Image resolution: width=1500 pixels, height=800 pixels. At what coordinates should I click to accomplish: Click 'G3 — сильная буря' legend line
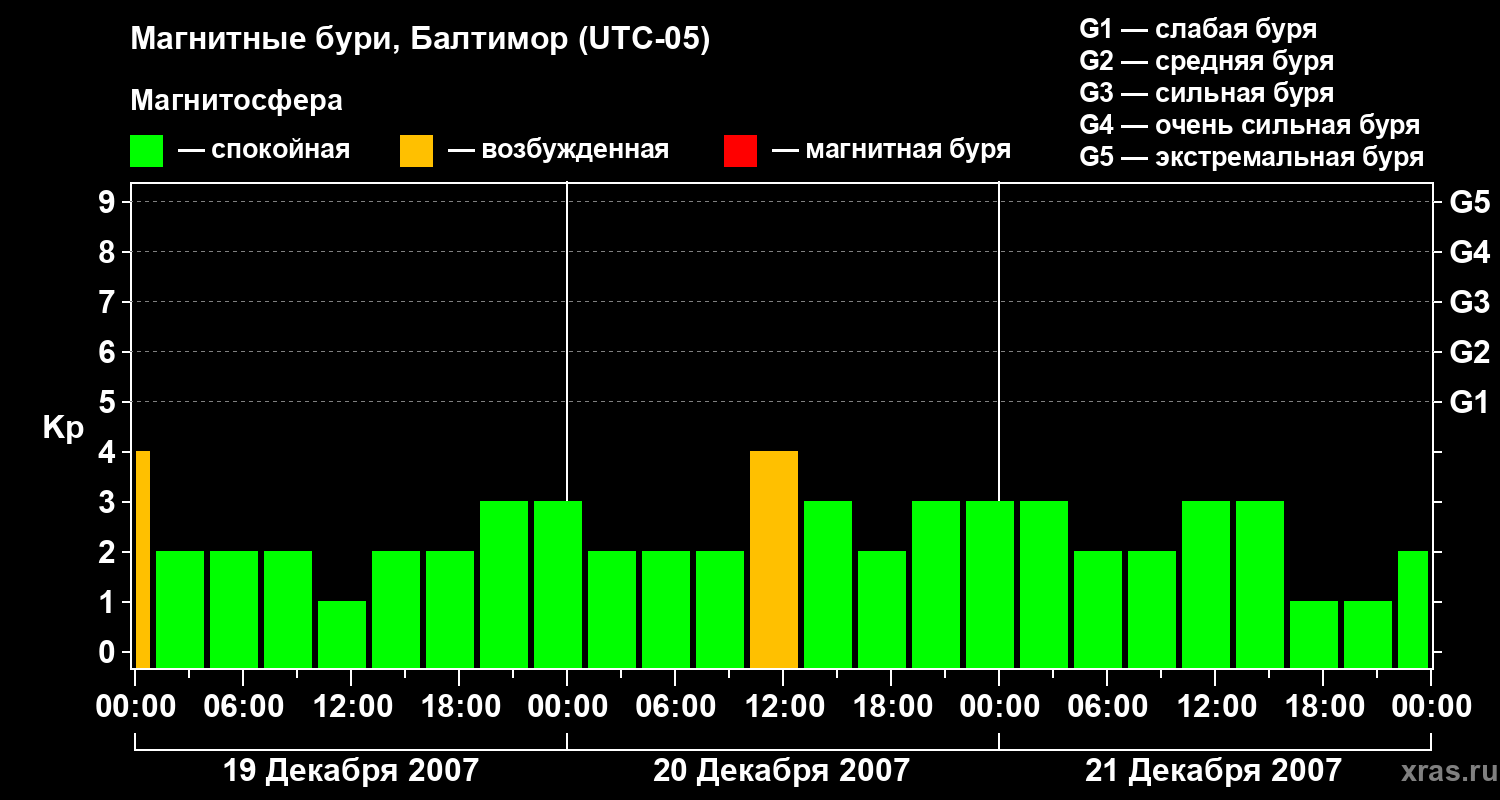(1206, 93)
